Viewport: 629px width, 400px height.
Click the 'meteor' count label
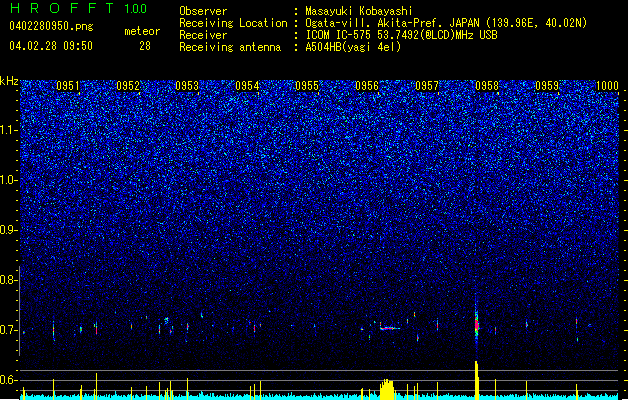[142, 31]
